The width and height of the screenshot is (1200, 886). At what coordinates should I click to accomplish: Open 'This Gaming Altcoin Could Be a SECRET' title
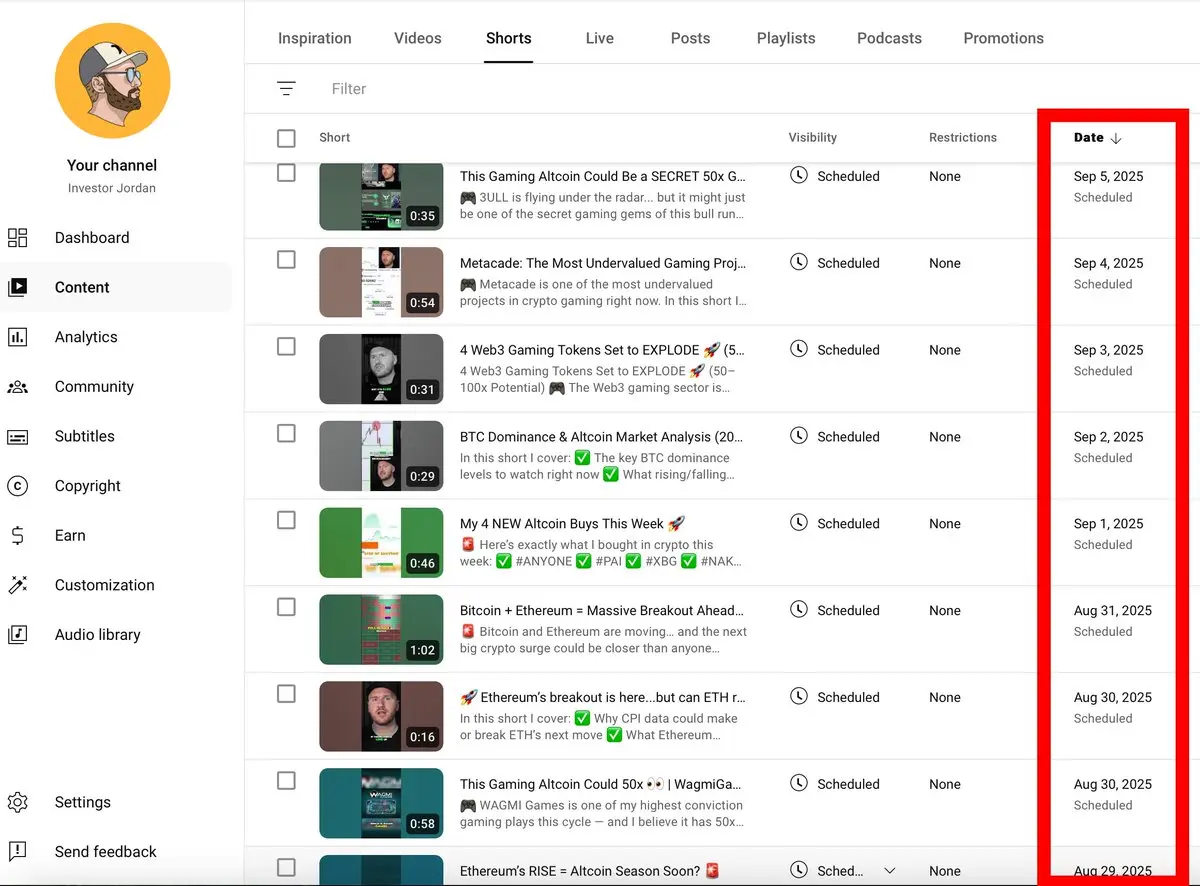(x=603, y=177)
